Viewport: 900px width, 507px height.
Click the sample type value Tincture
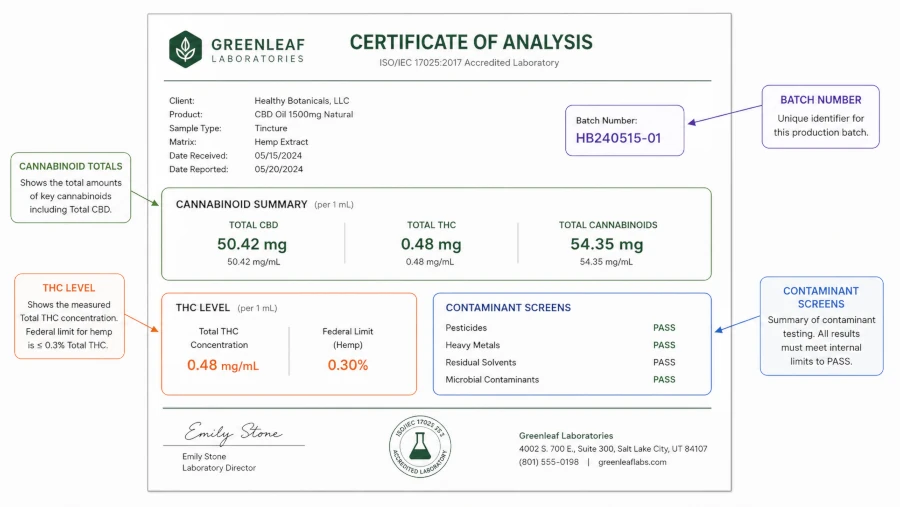pos(271,128)
